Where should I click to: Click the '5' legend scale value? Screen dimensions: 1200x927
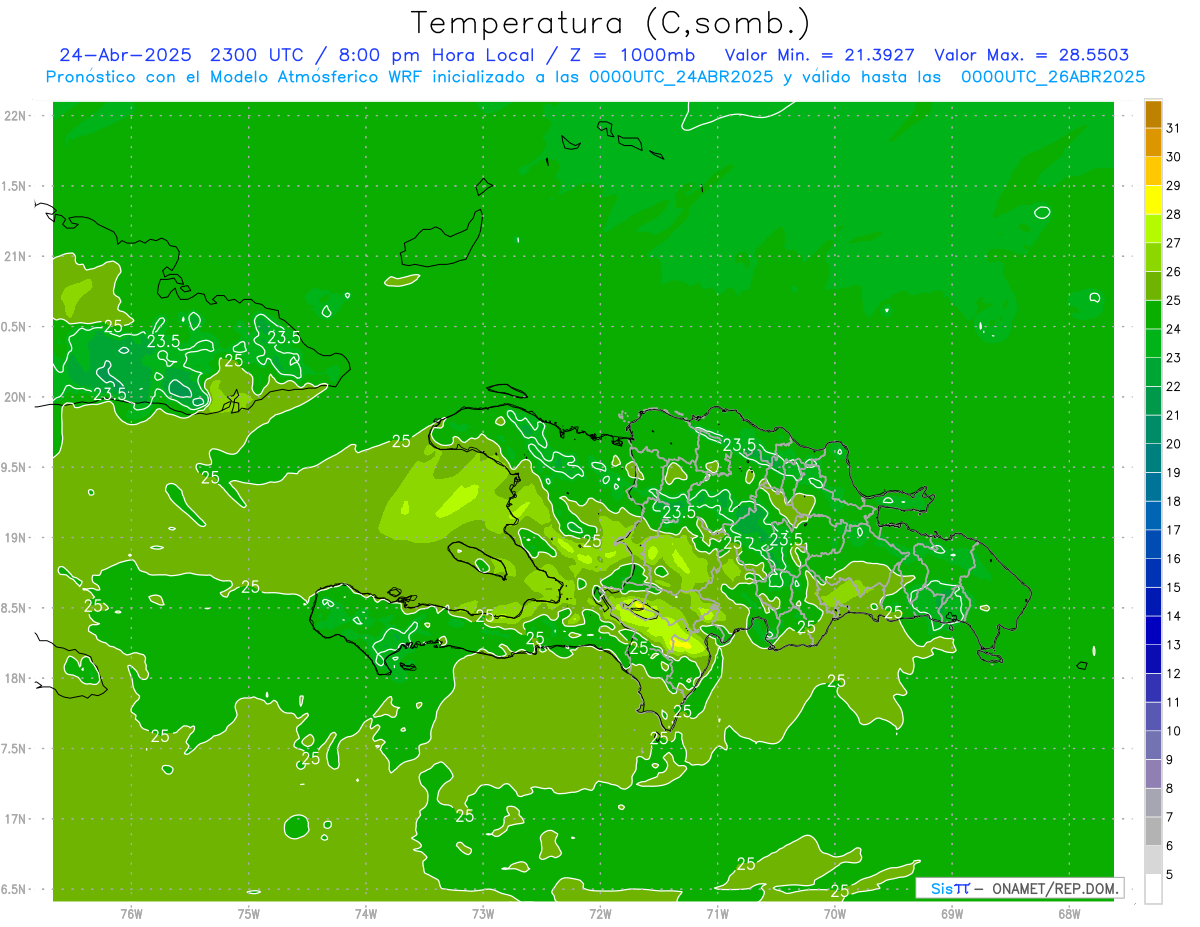pos(1170,874)
